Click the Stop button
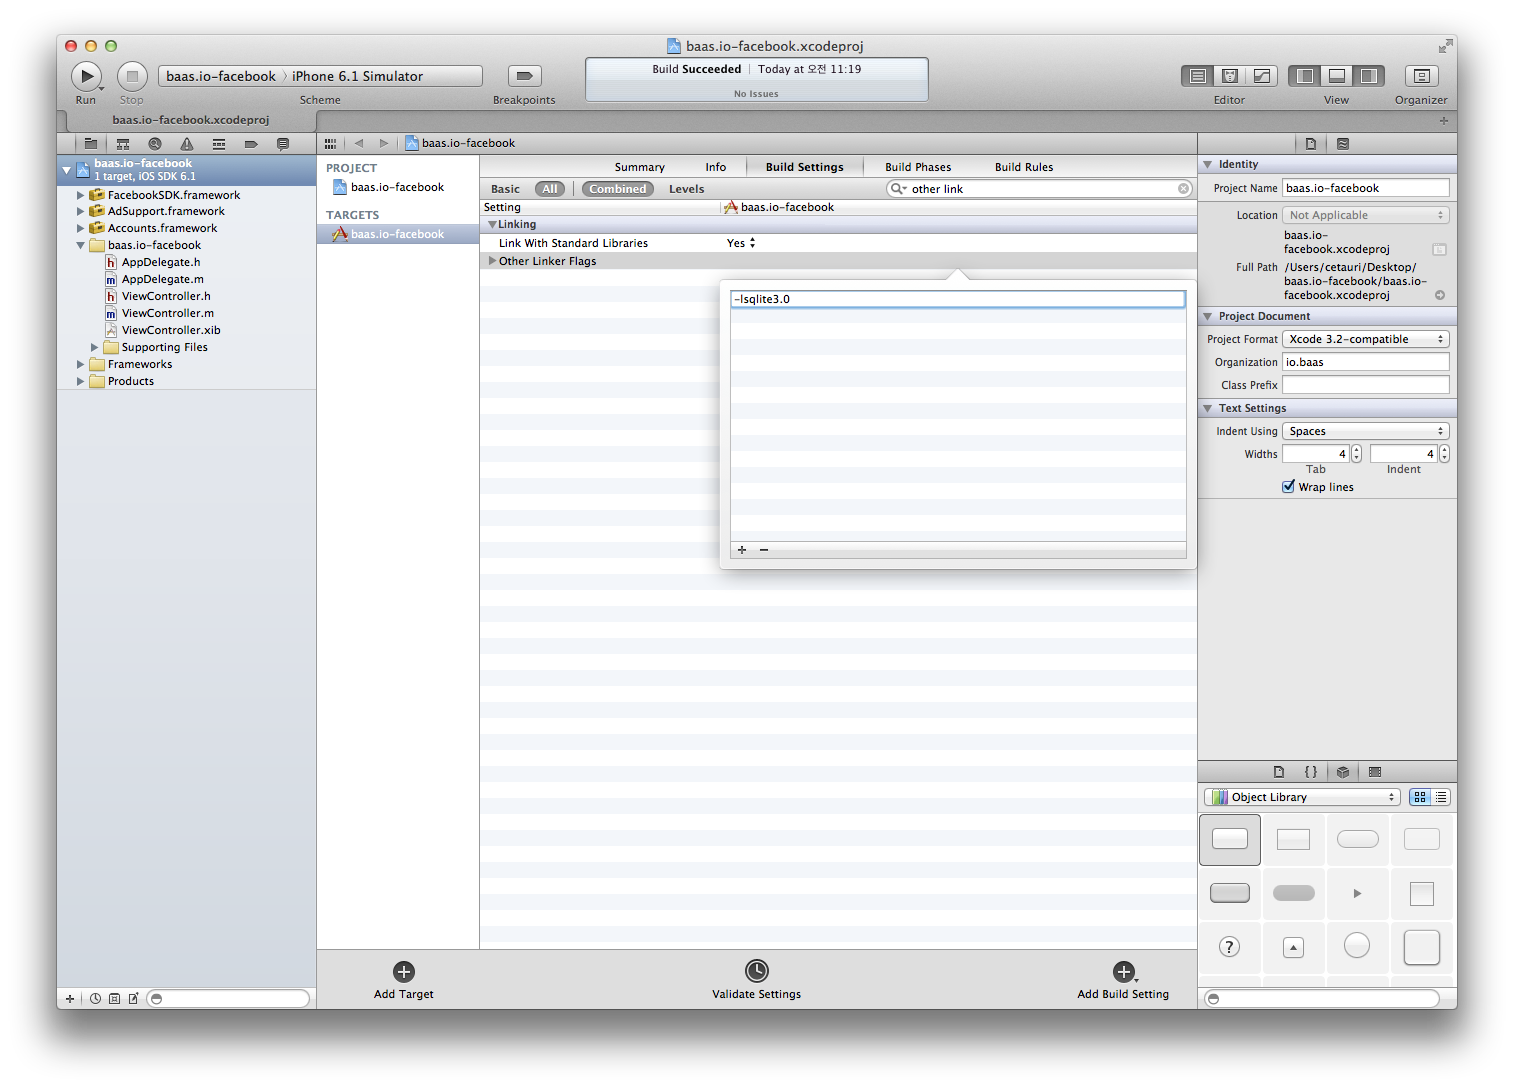Image resolution: width=1514 pixels, height=1088 pixels. point(132,76)
